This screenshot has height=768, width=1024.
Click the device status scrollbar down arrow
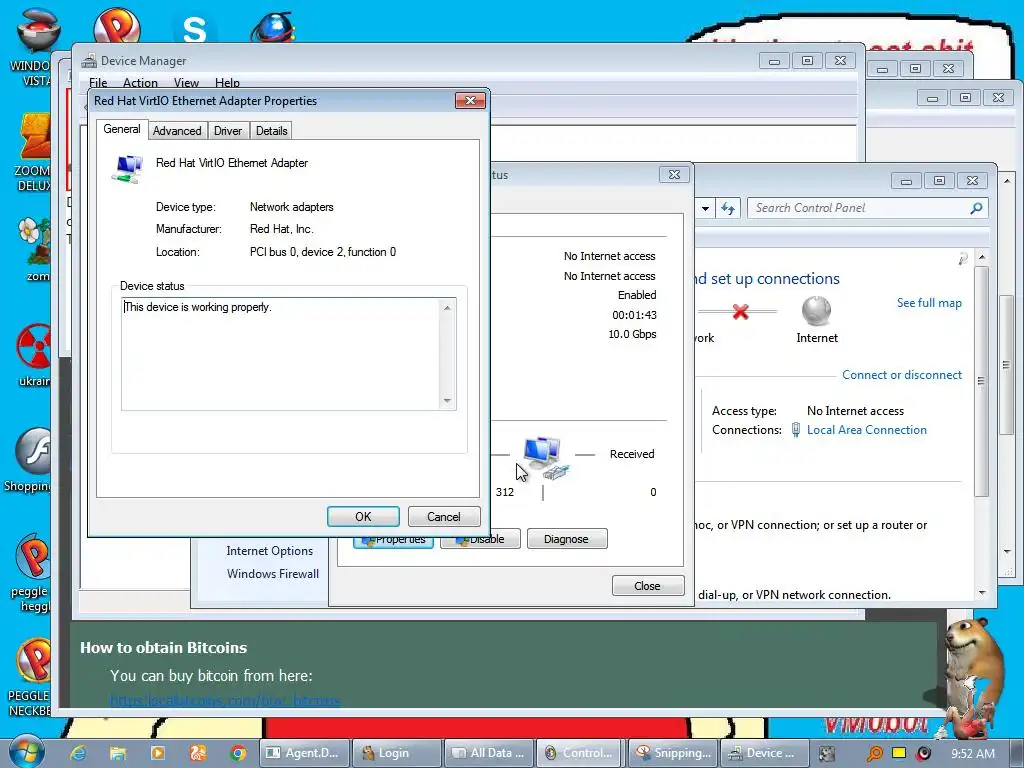(x=447, y=400)
